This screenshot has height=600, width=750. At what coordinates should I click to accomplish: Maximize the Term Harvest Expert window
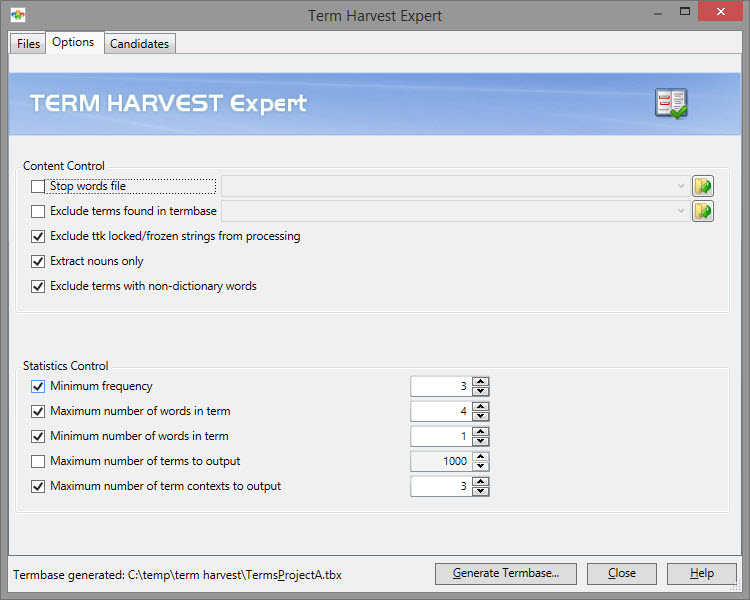[x=684, y=11]
